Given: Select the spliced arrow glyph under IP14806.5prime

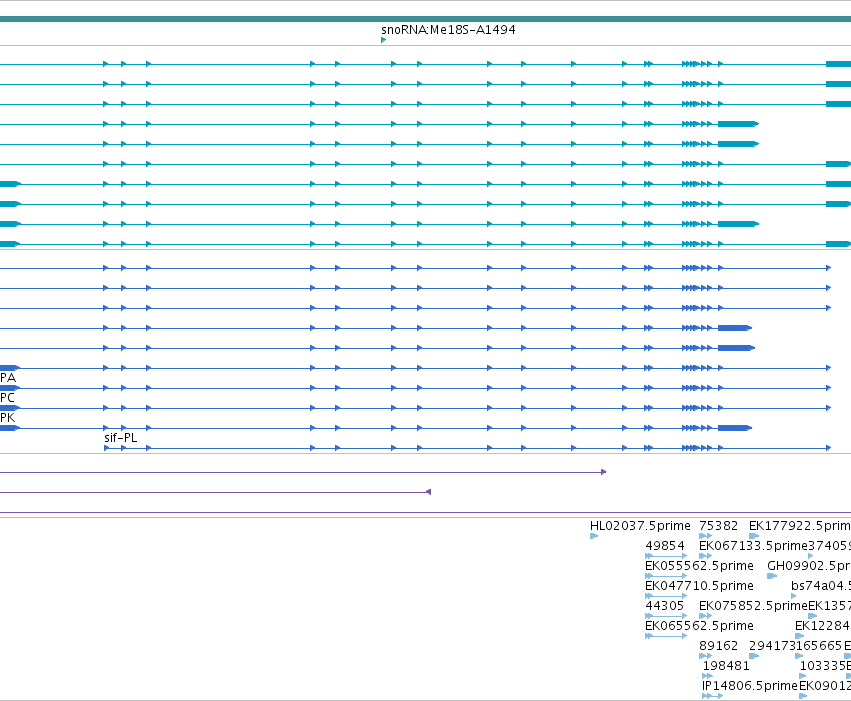Looking at the screenshot, I should 713,697.
